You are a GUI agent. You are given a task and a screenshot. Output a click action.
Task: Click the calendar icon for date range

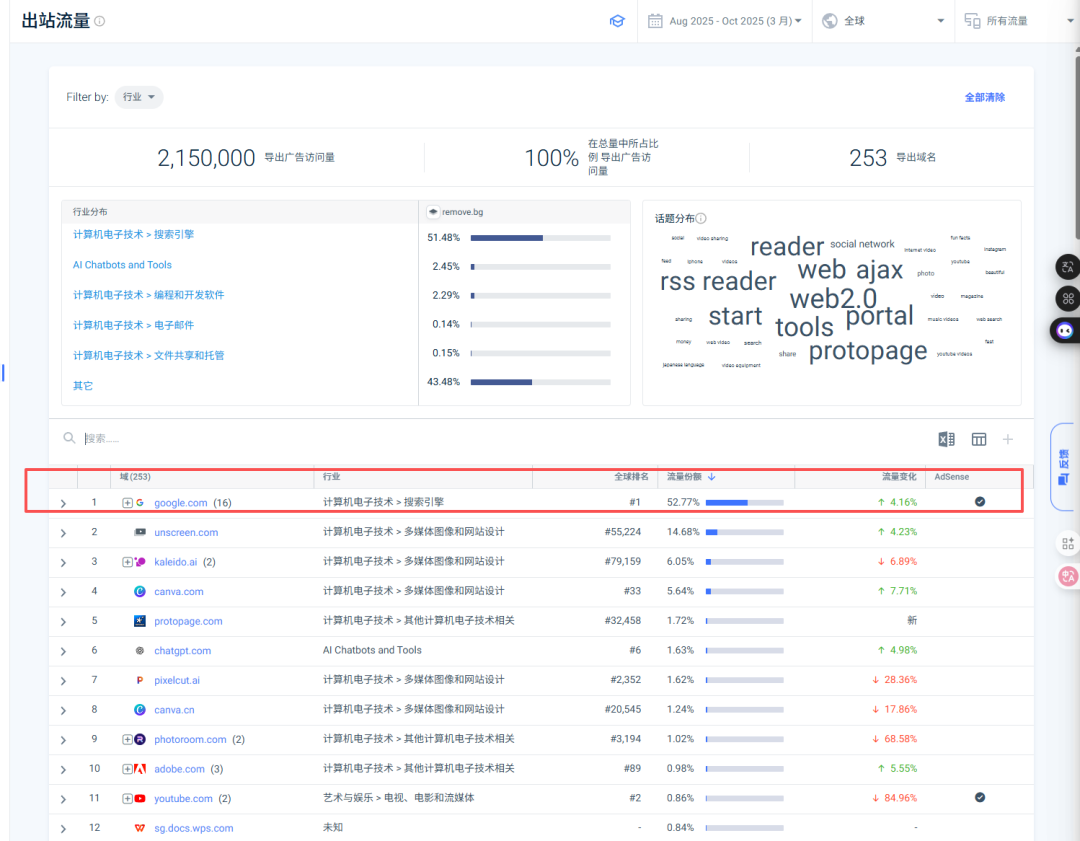coord(655,21)
